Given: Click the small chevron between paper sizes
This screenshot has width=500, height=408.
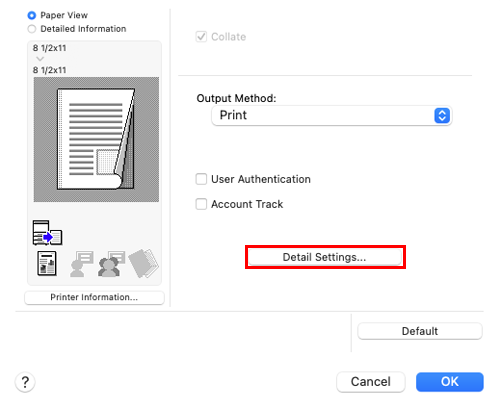Looking at the screenshot, I should (x=40, y=59).
